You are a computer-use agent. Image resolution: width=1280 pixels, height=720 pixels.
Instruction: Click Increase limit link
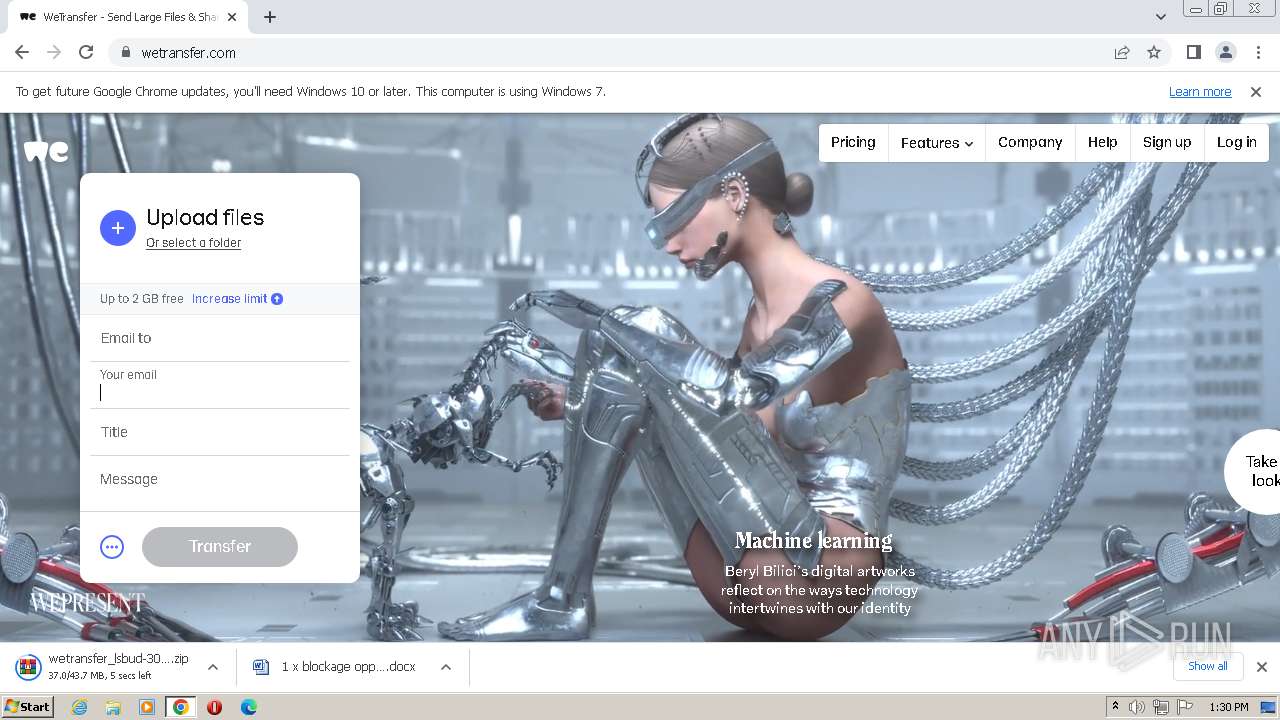click(x=230, y=299)
